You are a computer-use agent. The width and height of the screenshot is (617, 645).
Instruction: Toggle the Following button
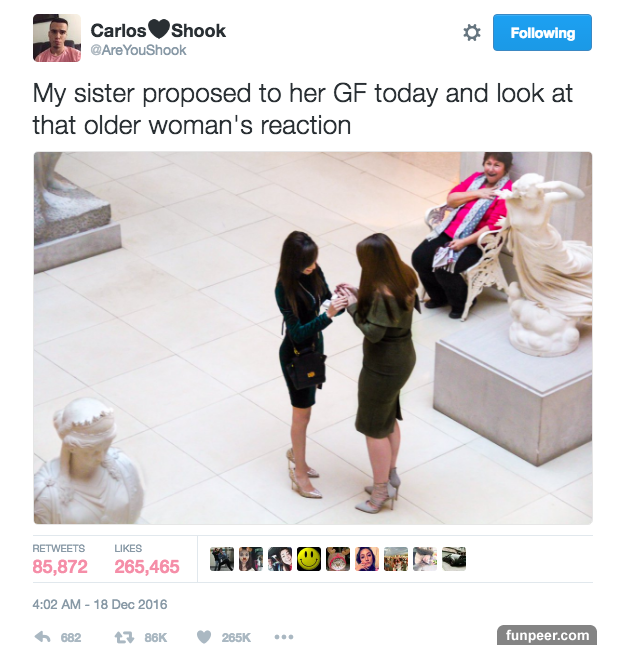(x=542, y=32)
